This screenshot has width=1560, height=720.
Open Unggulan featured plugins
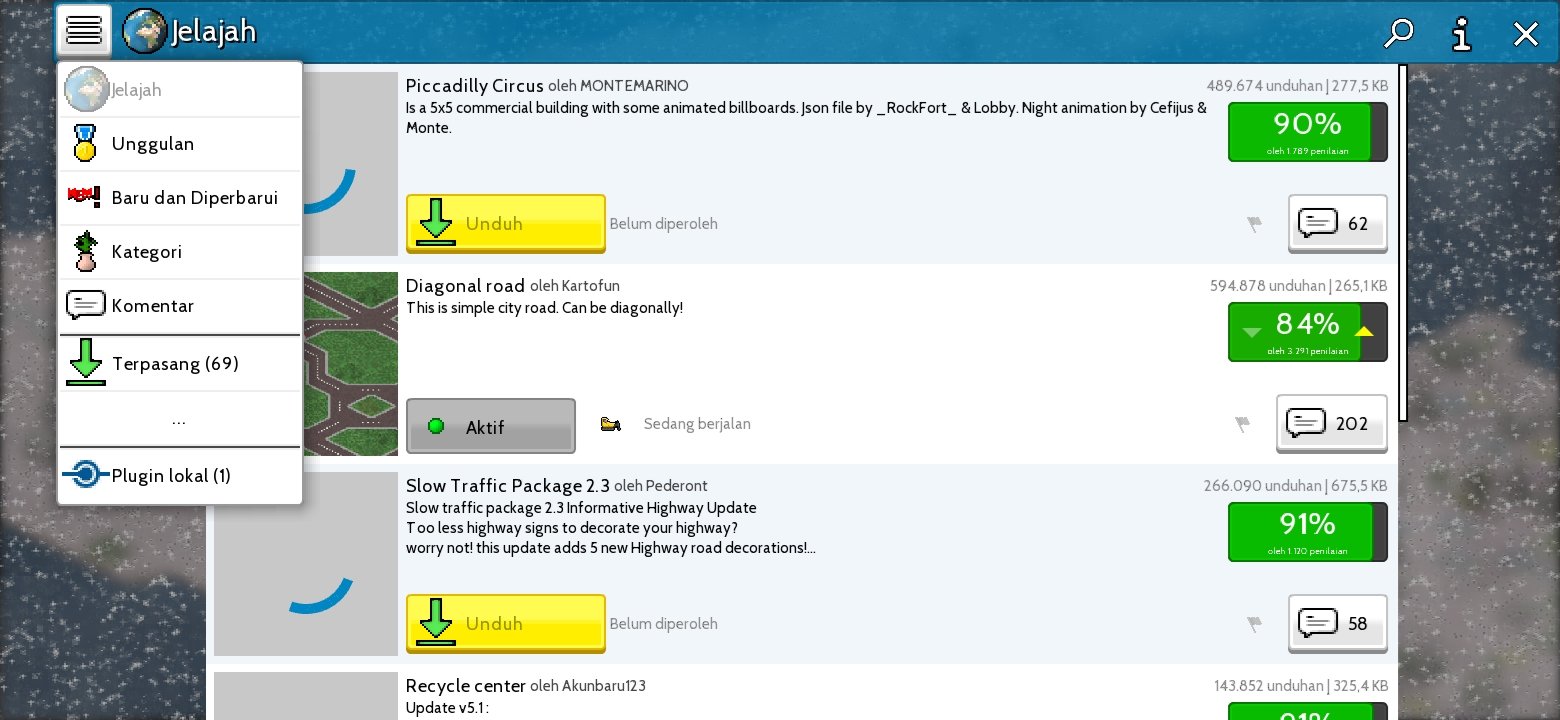coord(180,144)
